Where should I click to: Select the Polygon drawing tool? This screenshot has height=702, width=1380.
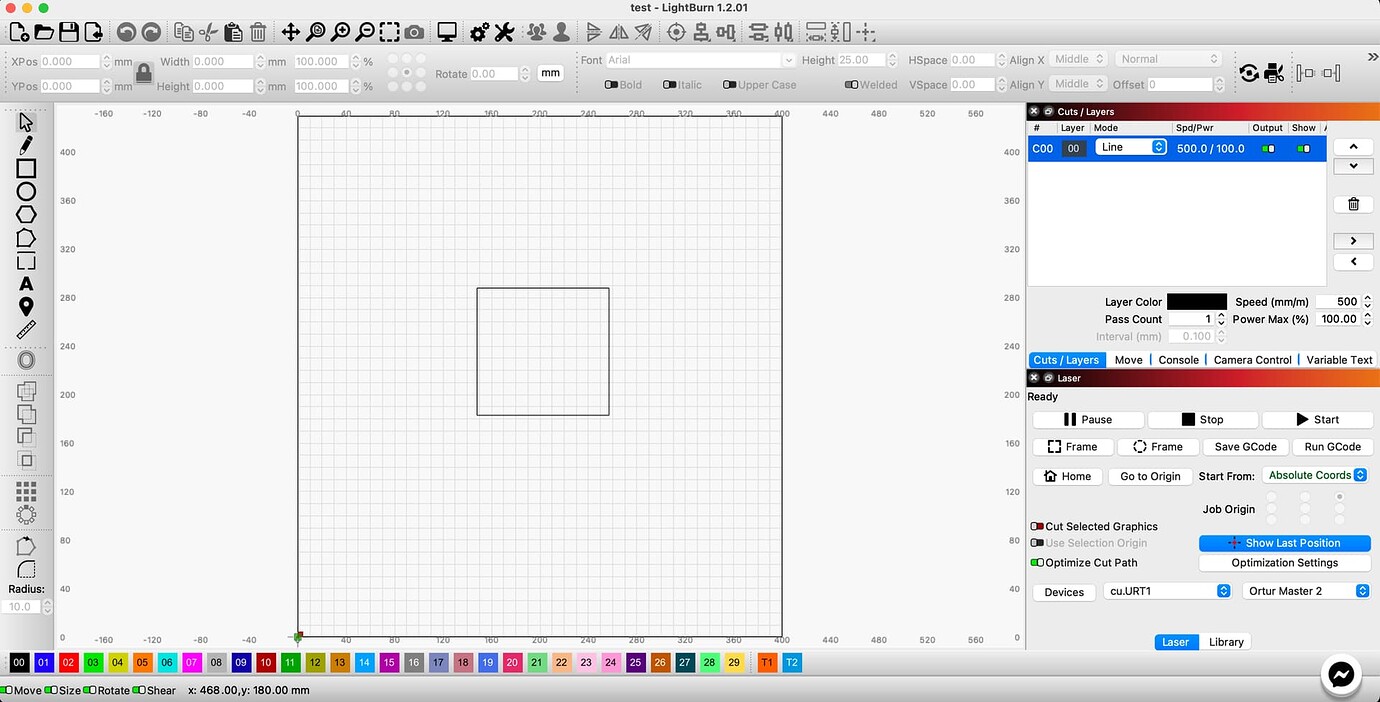pyautogui.click(x=26, y=214)
